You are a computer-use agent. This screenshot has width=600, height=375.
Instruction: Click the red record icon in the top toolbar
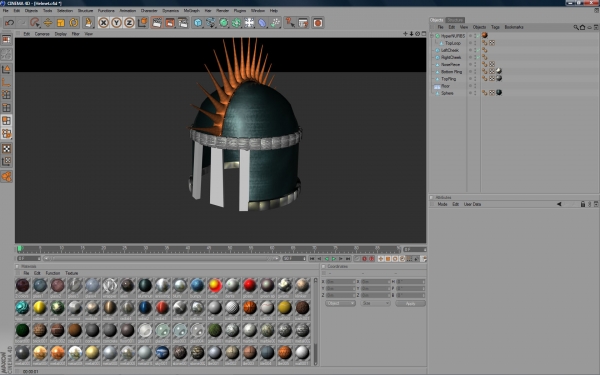click(318, 23)
